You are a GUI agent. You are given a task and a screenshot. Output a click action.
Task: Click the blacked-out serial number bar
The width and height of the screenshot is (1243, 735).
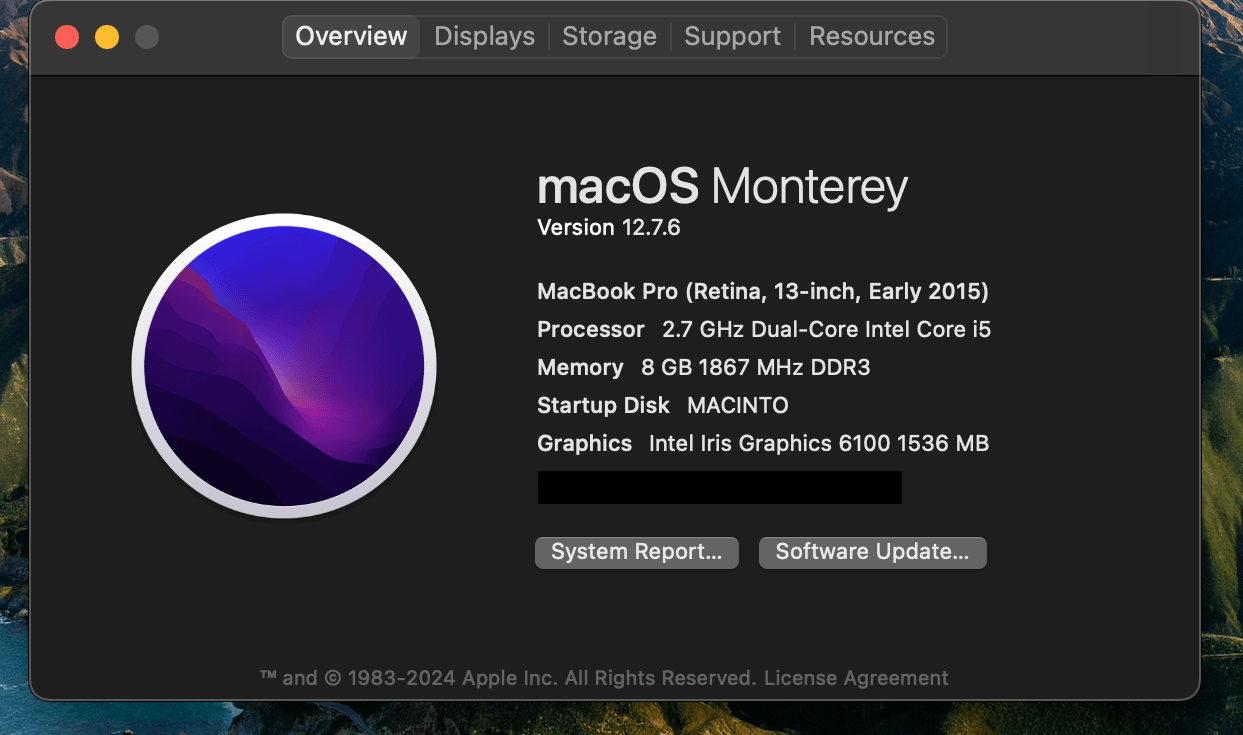click(719, 487)
